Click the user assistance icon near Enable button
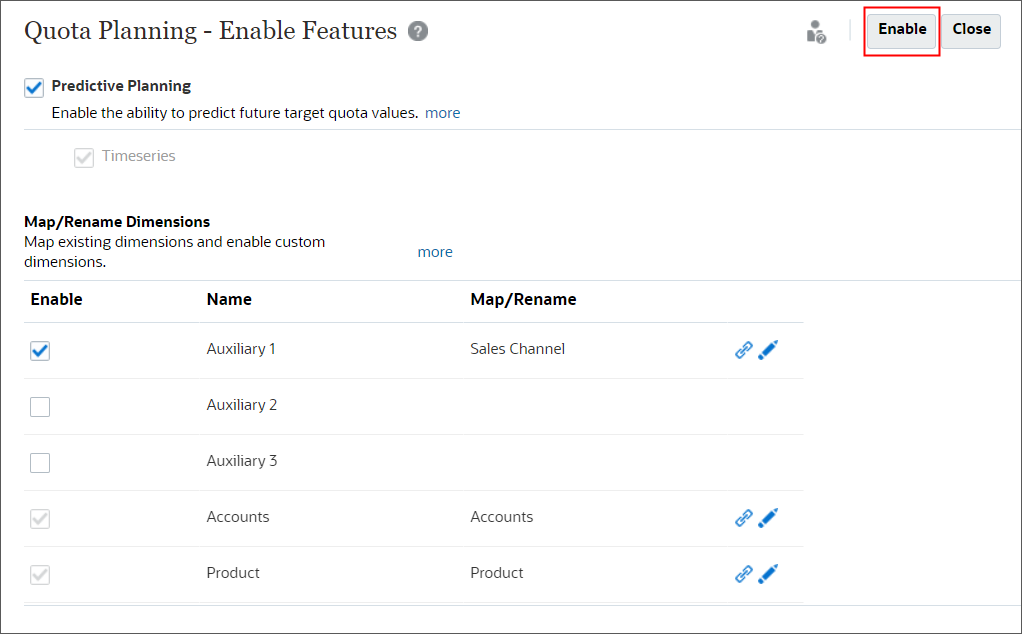The height and width of the screenshot is (634, 1022). coord(815,32)
